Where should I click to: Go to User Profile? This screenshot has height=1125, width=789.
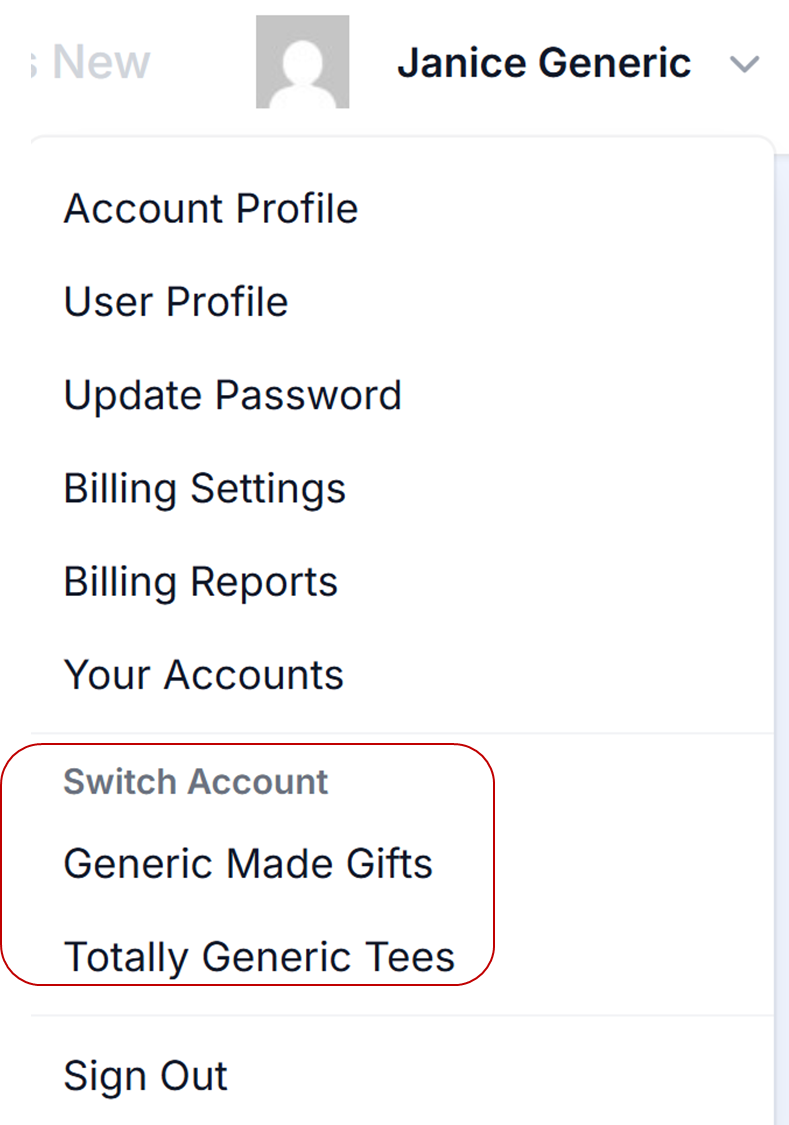pyautogui.click(x=176, y=302)
